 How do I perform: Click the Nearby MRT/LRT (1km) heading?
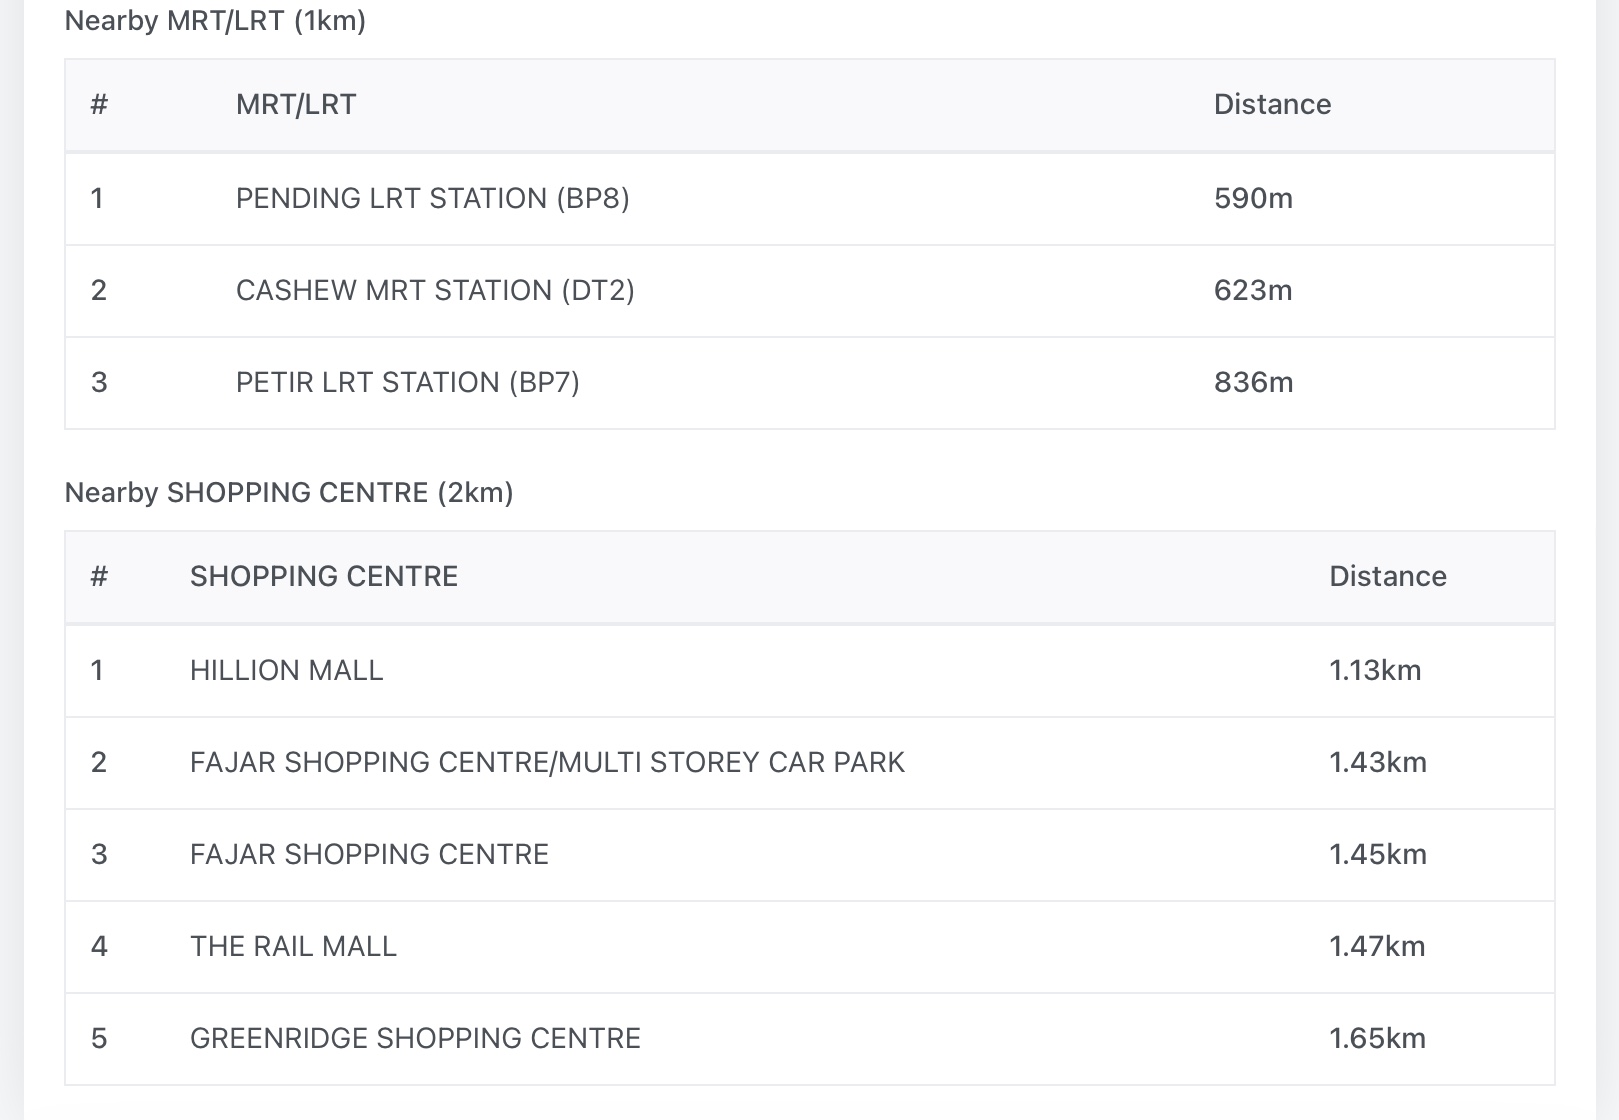click(215, 21)
